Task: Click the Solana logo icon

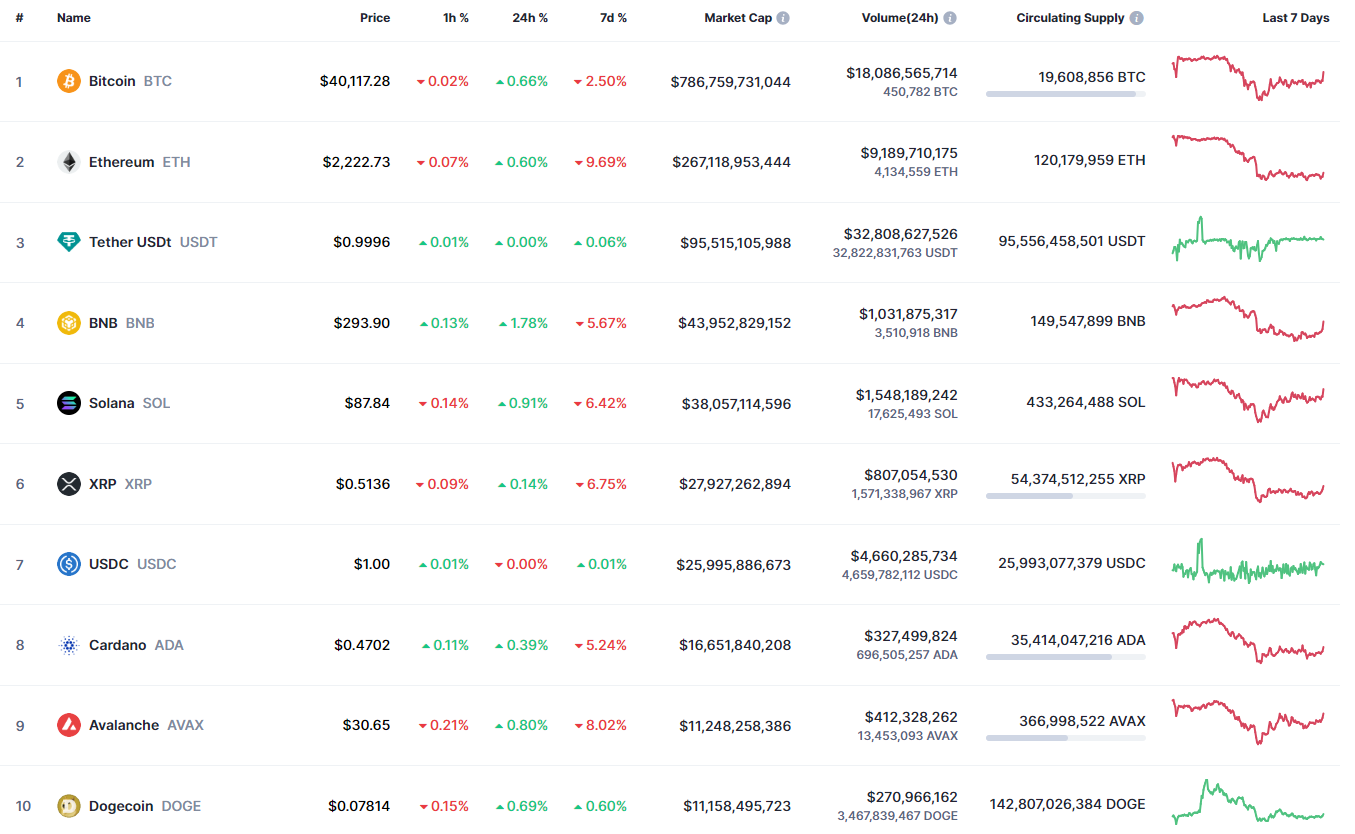Action: tap(69, 403)
